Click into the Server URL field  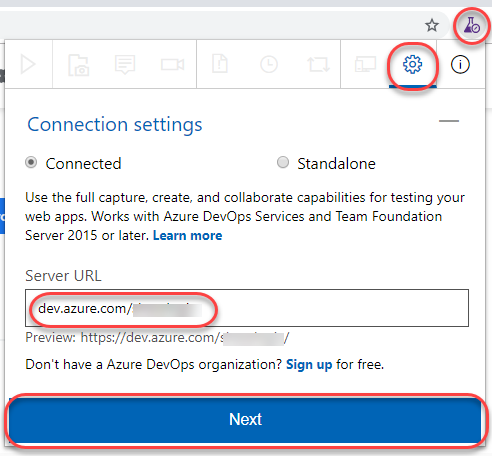[247, 308]
